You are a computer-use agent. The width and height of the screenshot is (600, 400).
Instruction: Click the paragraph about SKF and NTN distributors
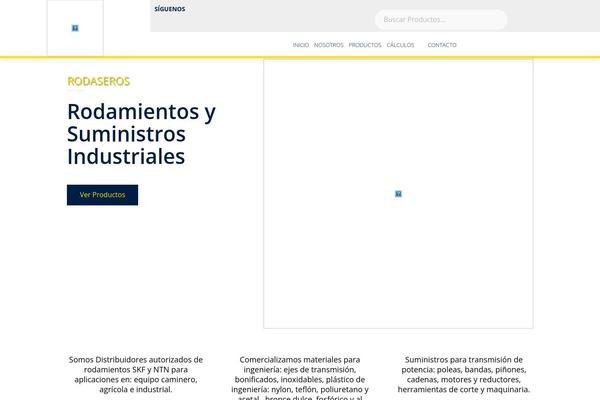(x=136, y=374)
